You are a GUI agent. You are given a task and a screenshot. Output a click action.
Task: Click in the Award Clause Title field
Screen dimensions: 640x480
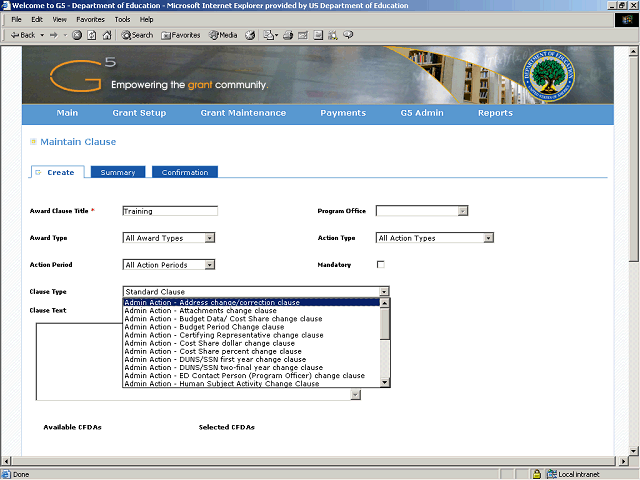click(x=170, y=211)
